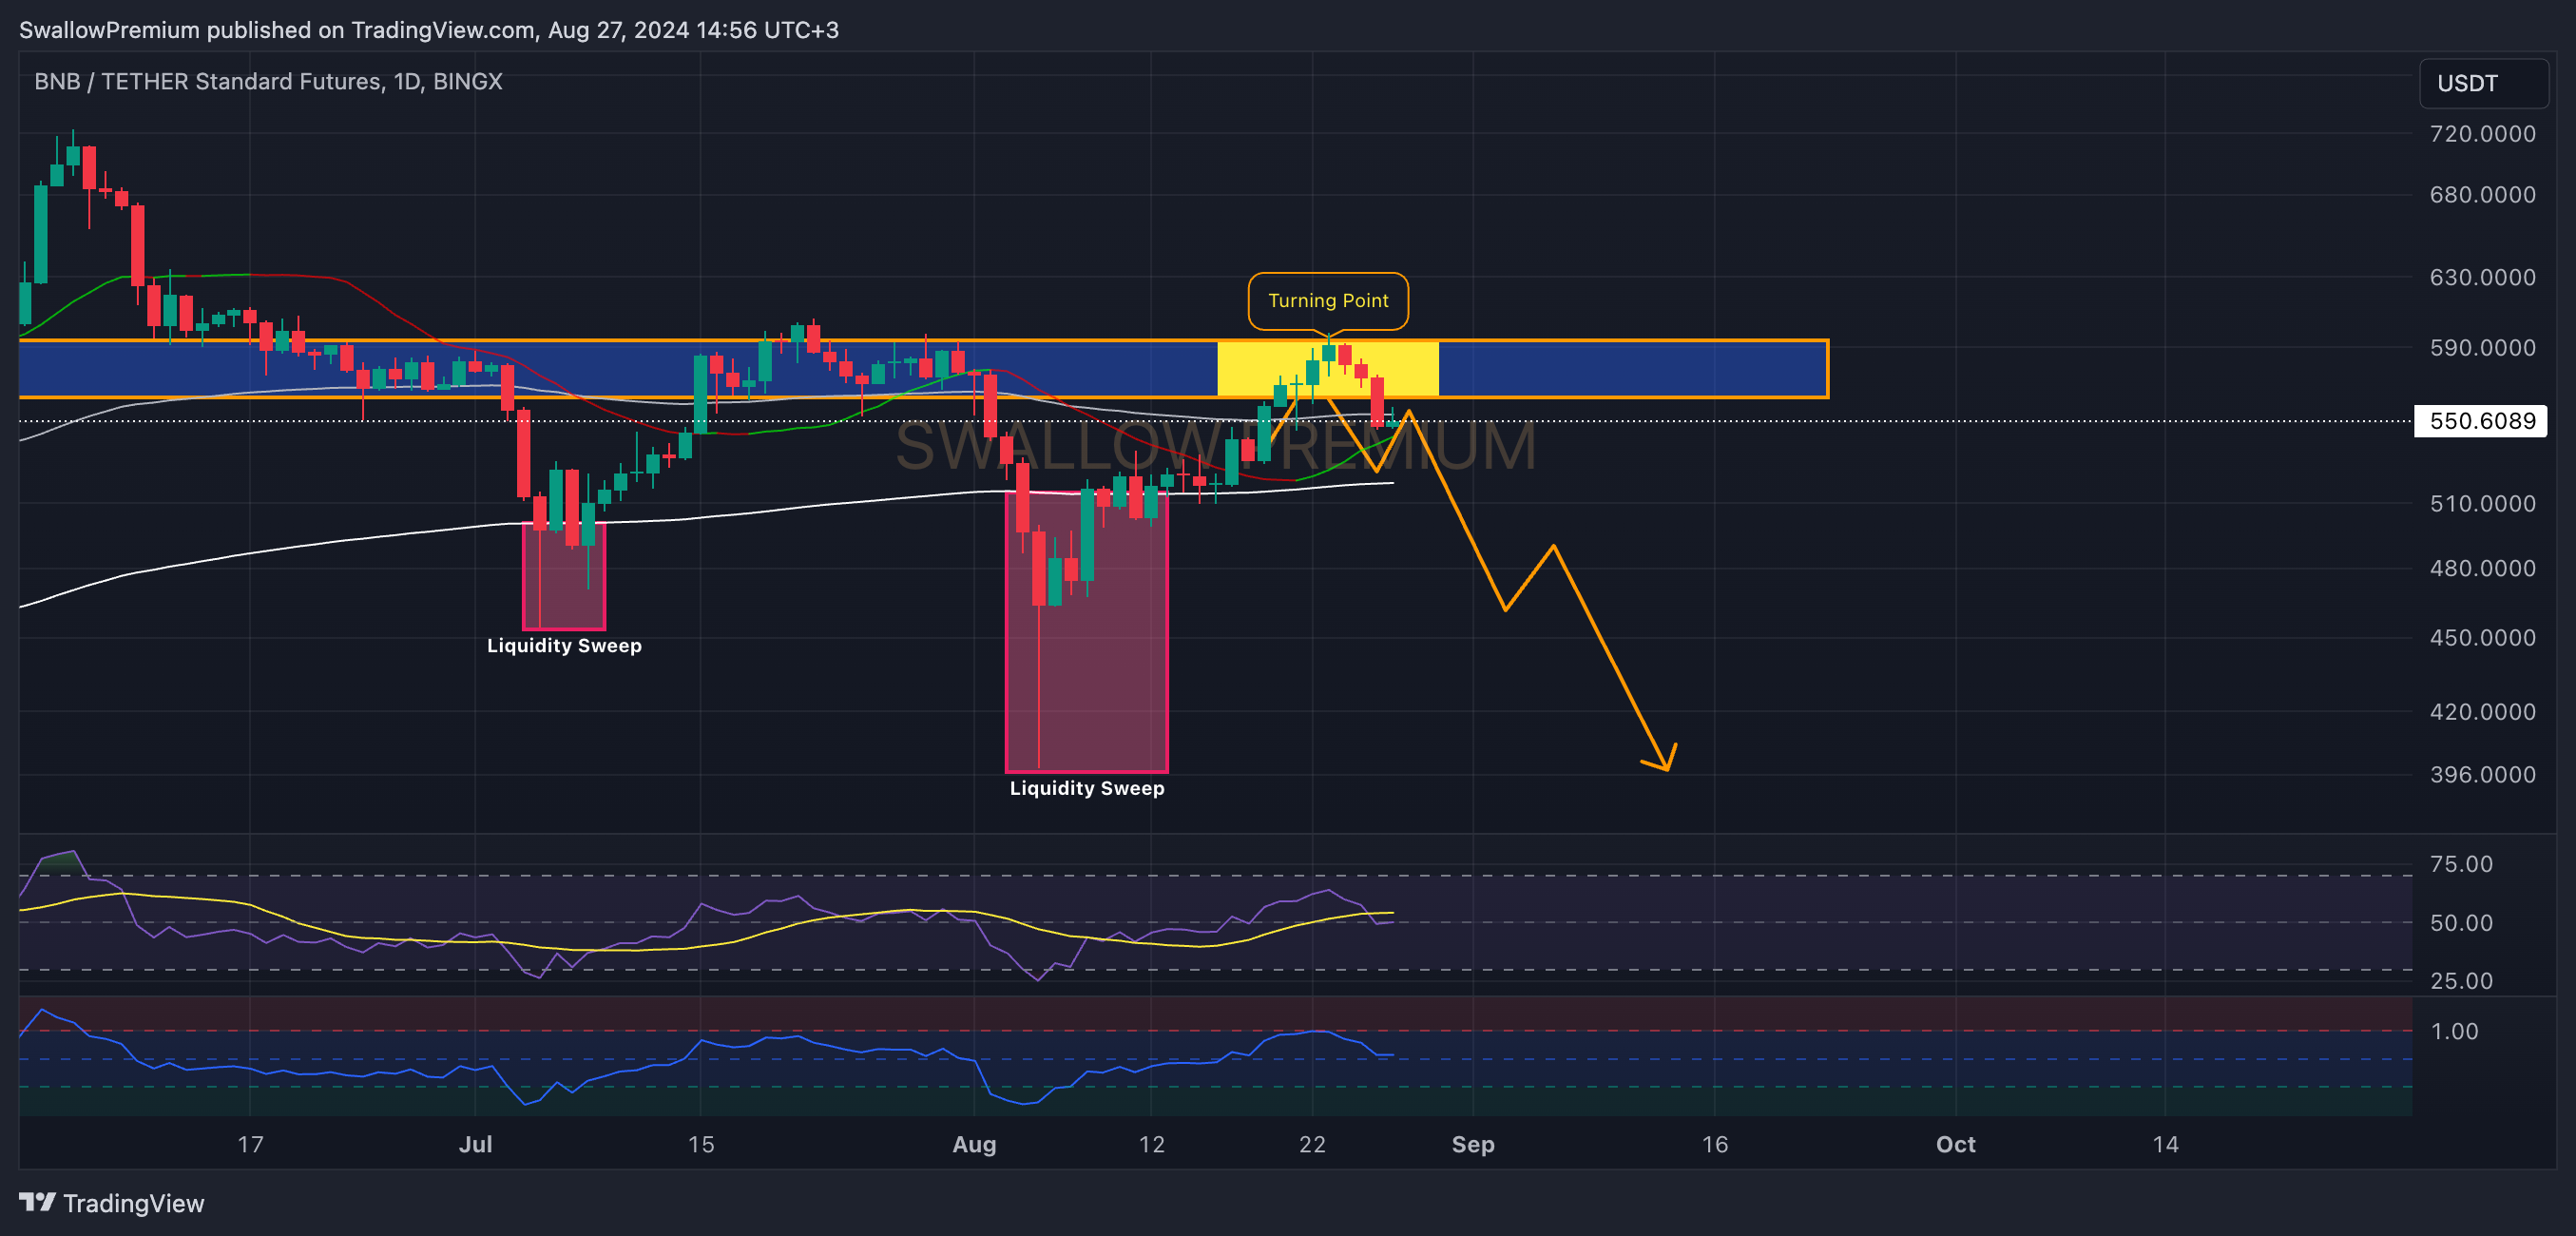Click the TradingView wordmark at bottom left
Screen dimensions: 2576x1236
click(133, 1203)
